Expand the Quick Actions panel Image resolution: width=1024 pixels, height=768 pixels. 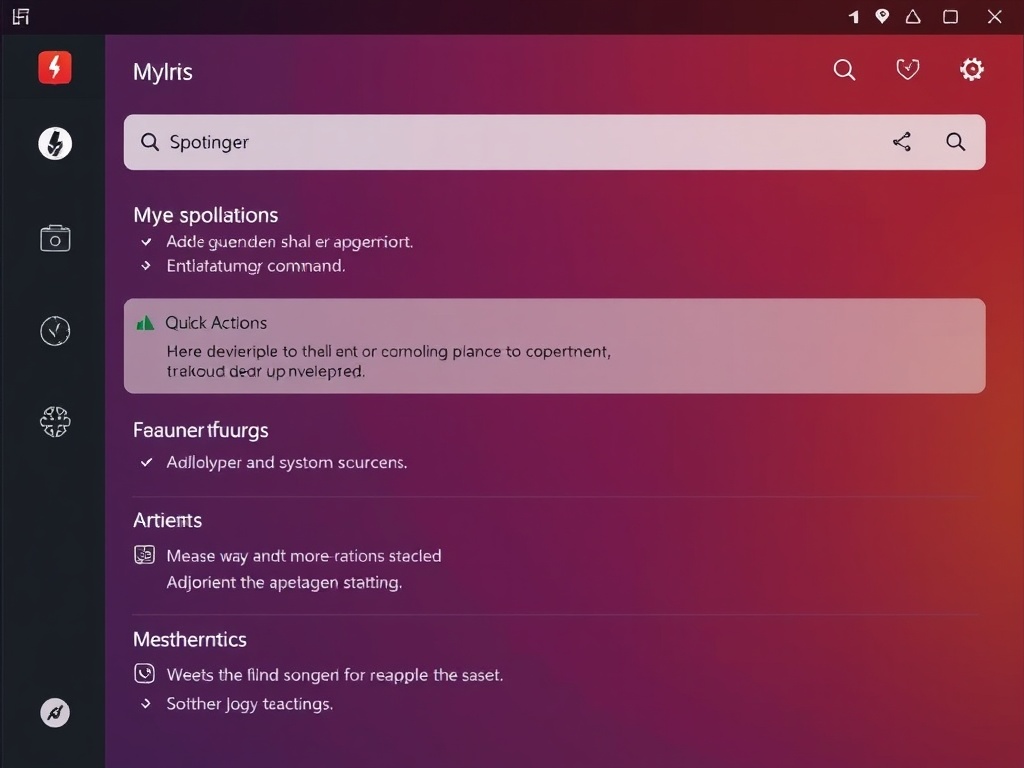pos(555,345)
